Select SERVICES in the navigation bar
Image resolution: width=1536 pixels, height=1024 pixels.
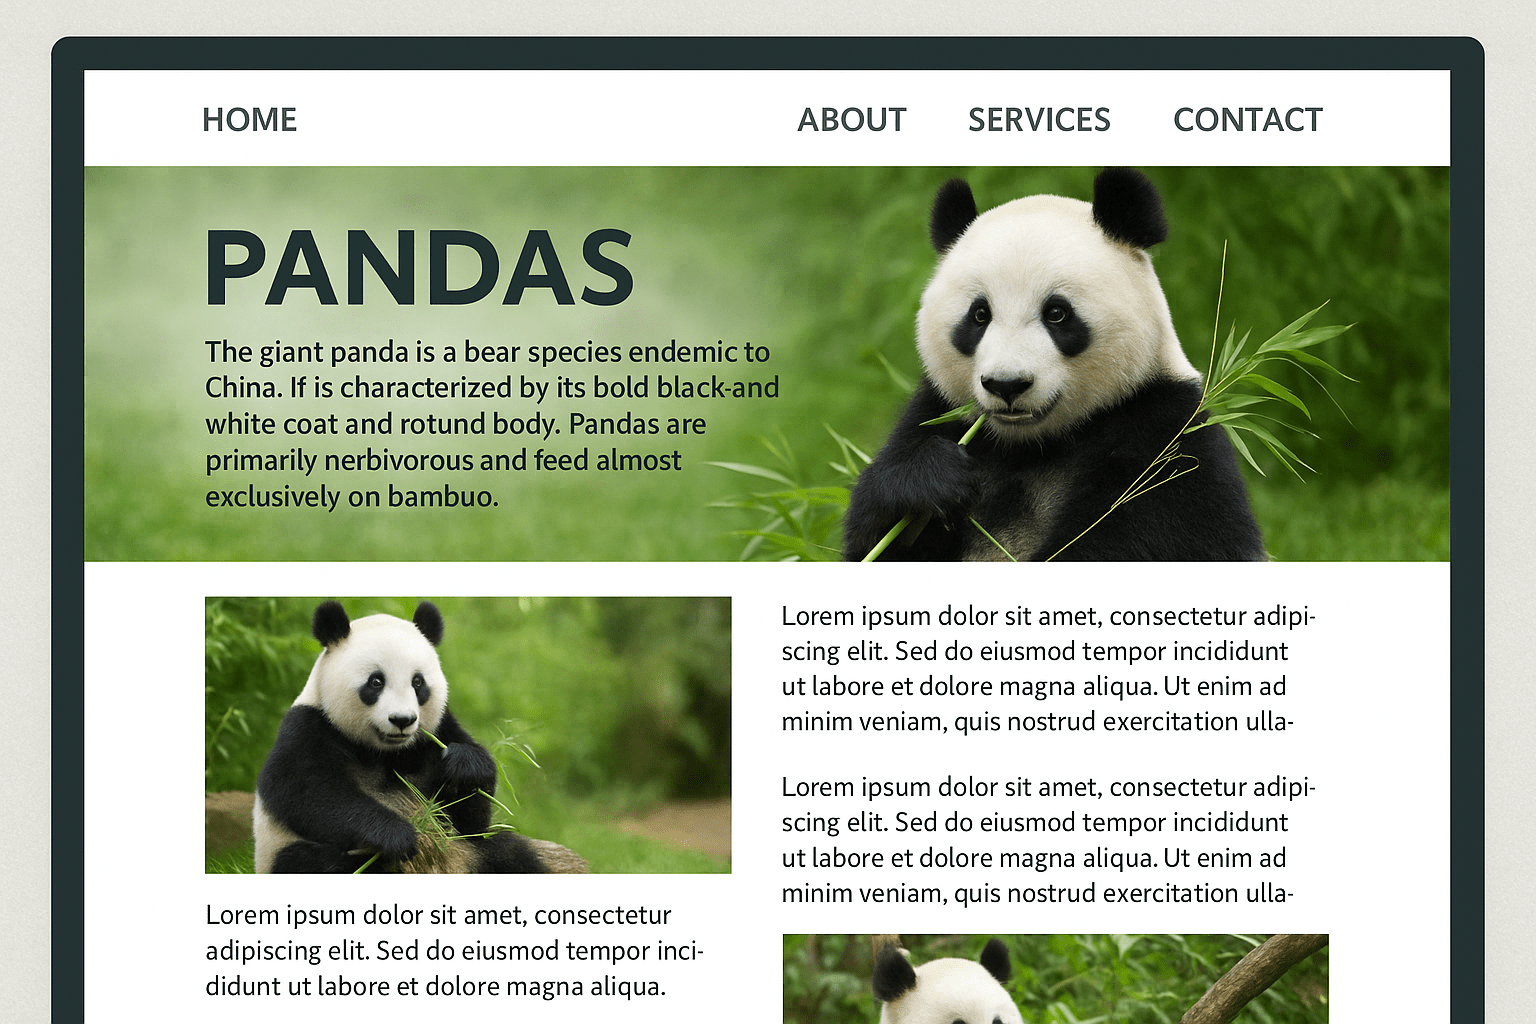click(x=1039, y=120)
